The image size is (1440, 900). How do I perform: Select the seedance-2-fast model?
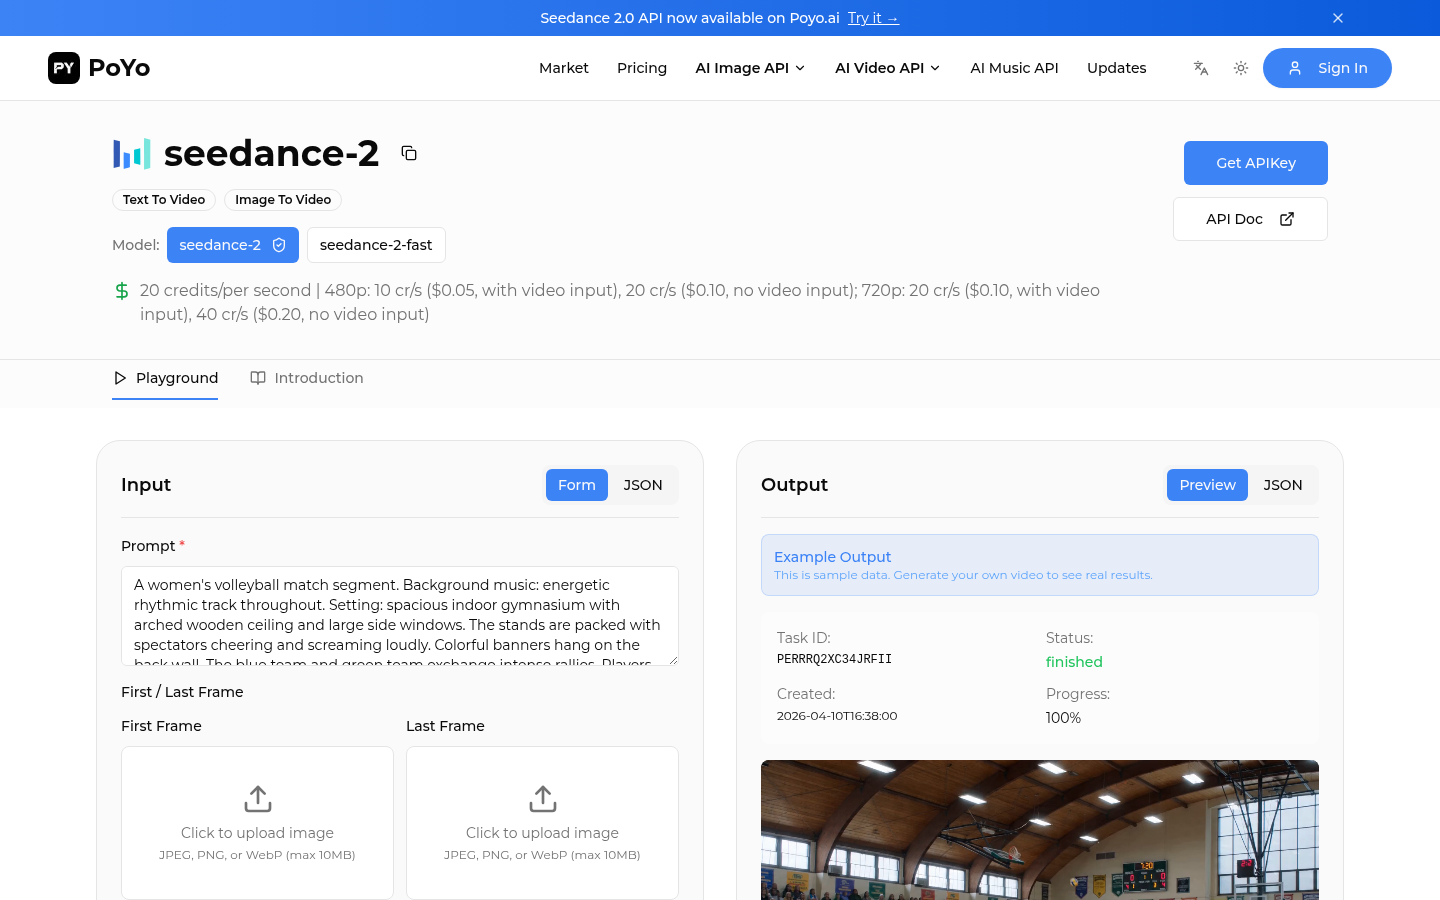(376, 245)
